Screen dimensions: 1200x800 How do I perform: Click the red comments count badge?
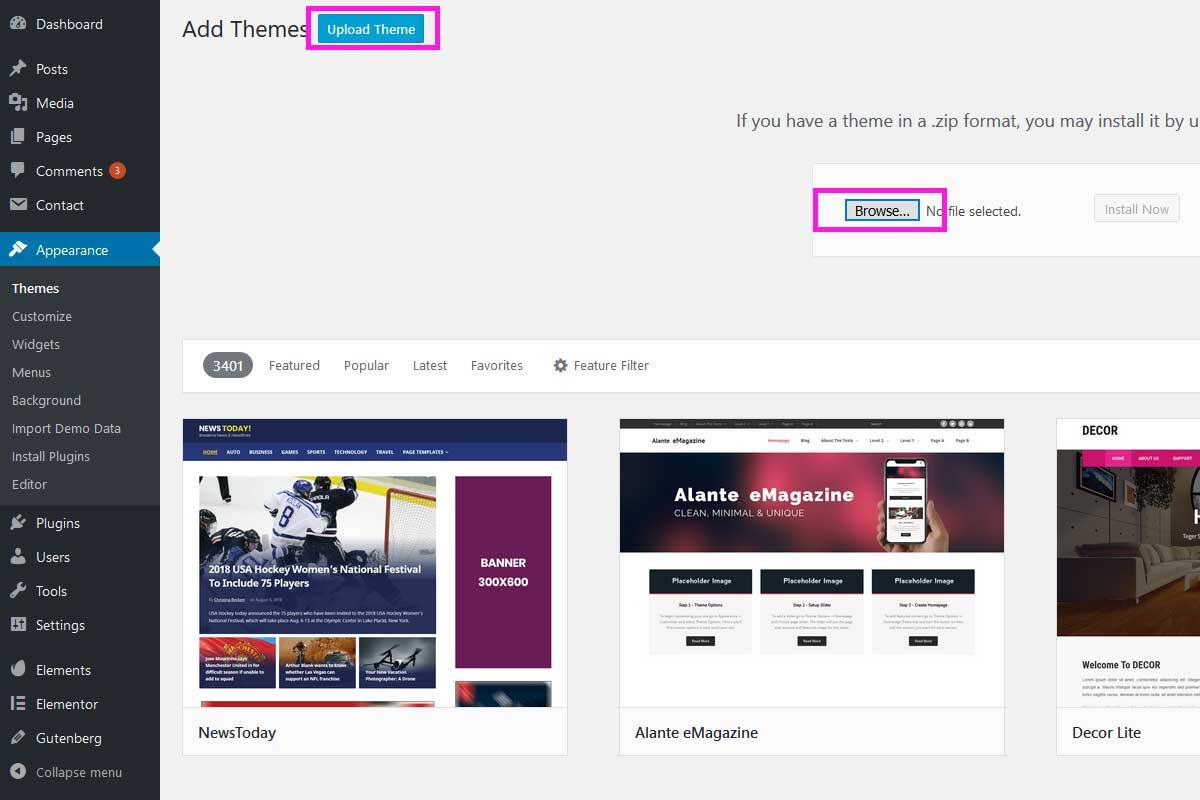[x=117, y=171]
